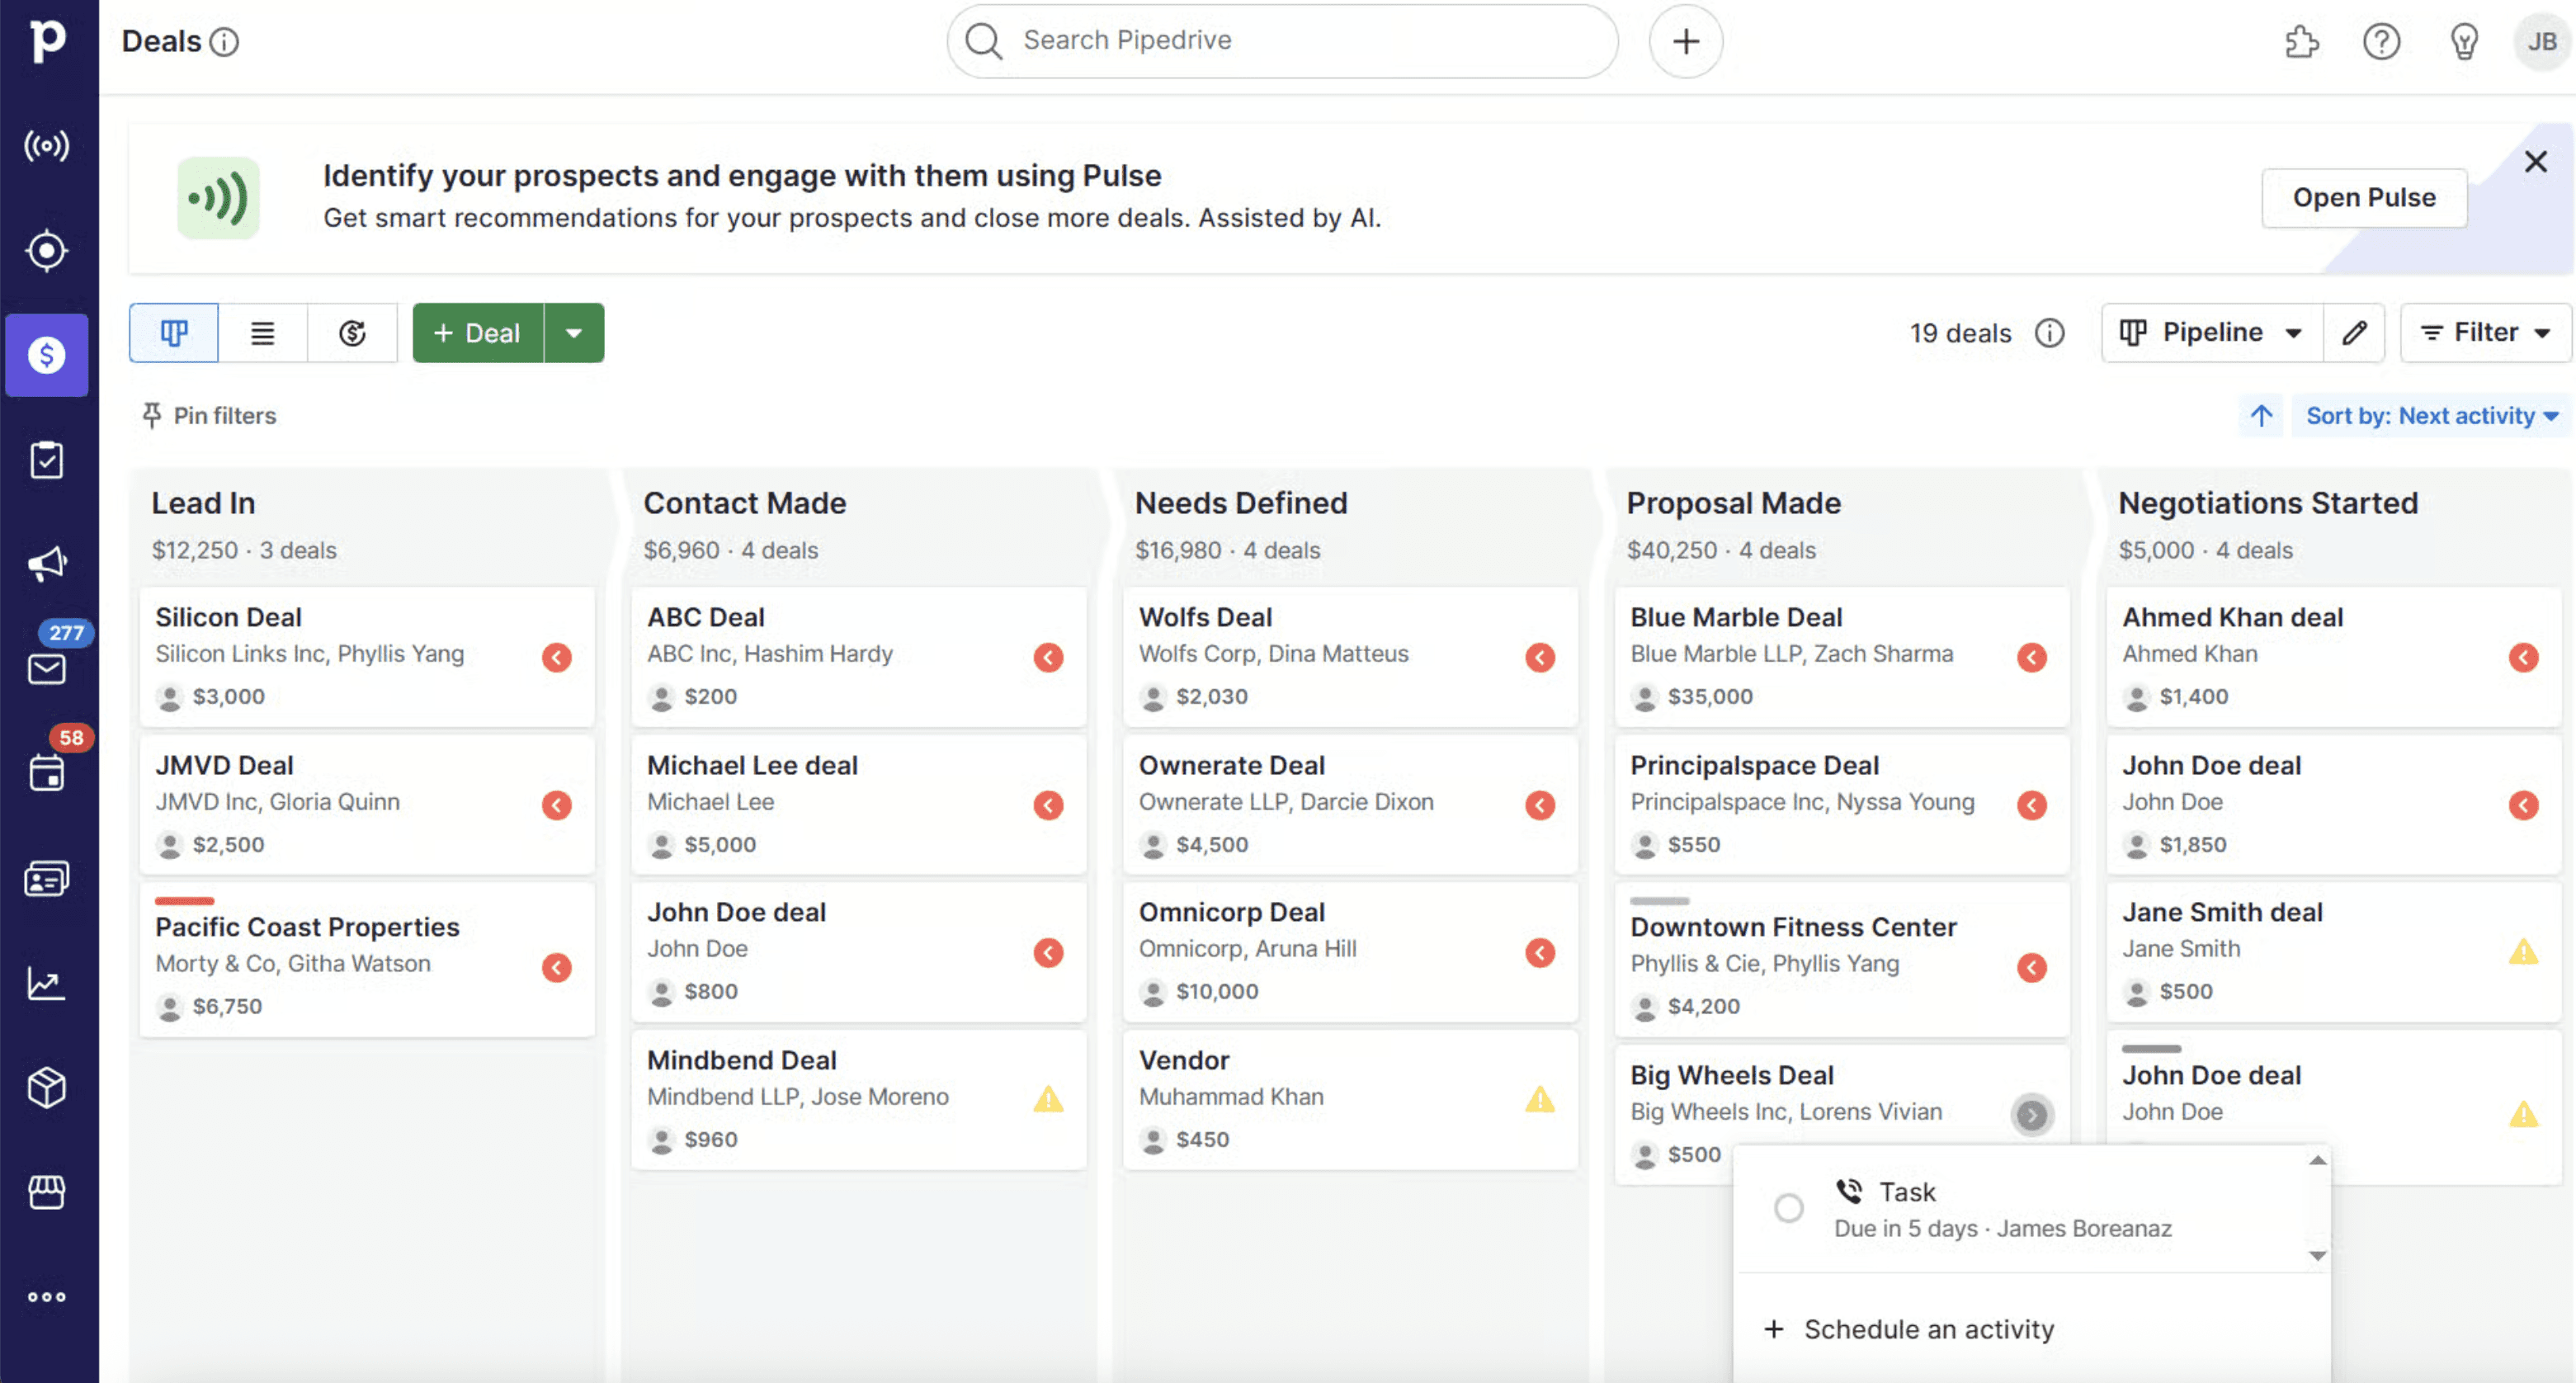Open the Products box icon
The image size is (2576, 1383).
pyautogui.click(x=46, y=1087)
